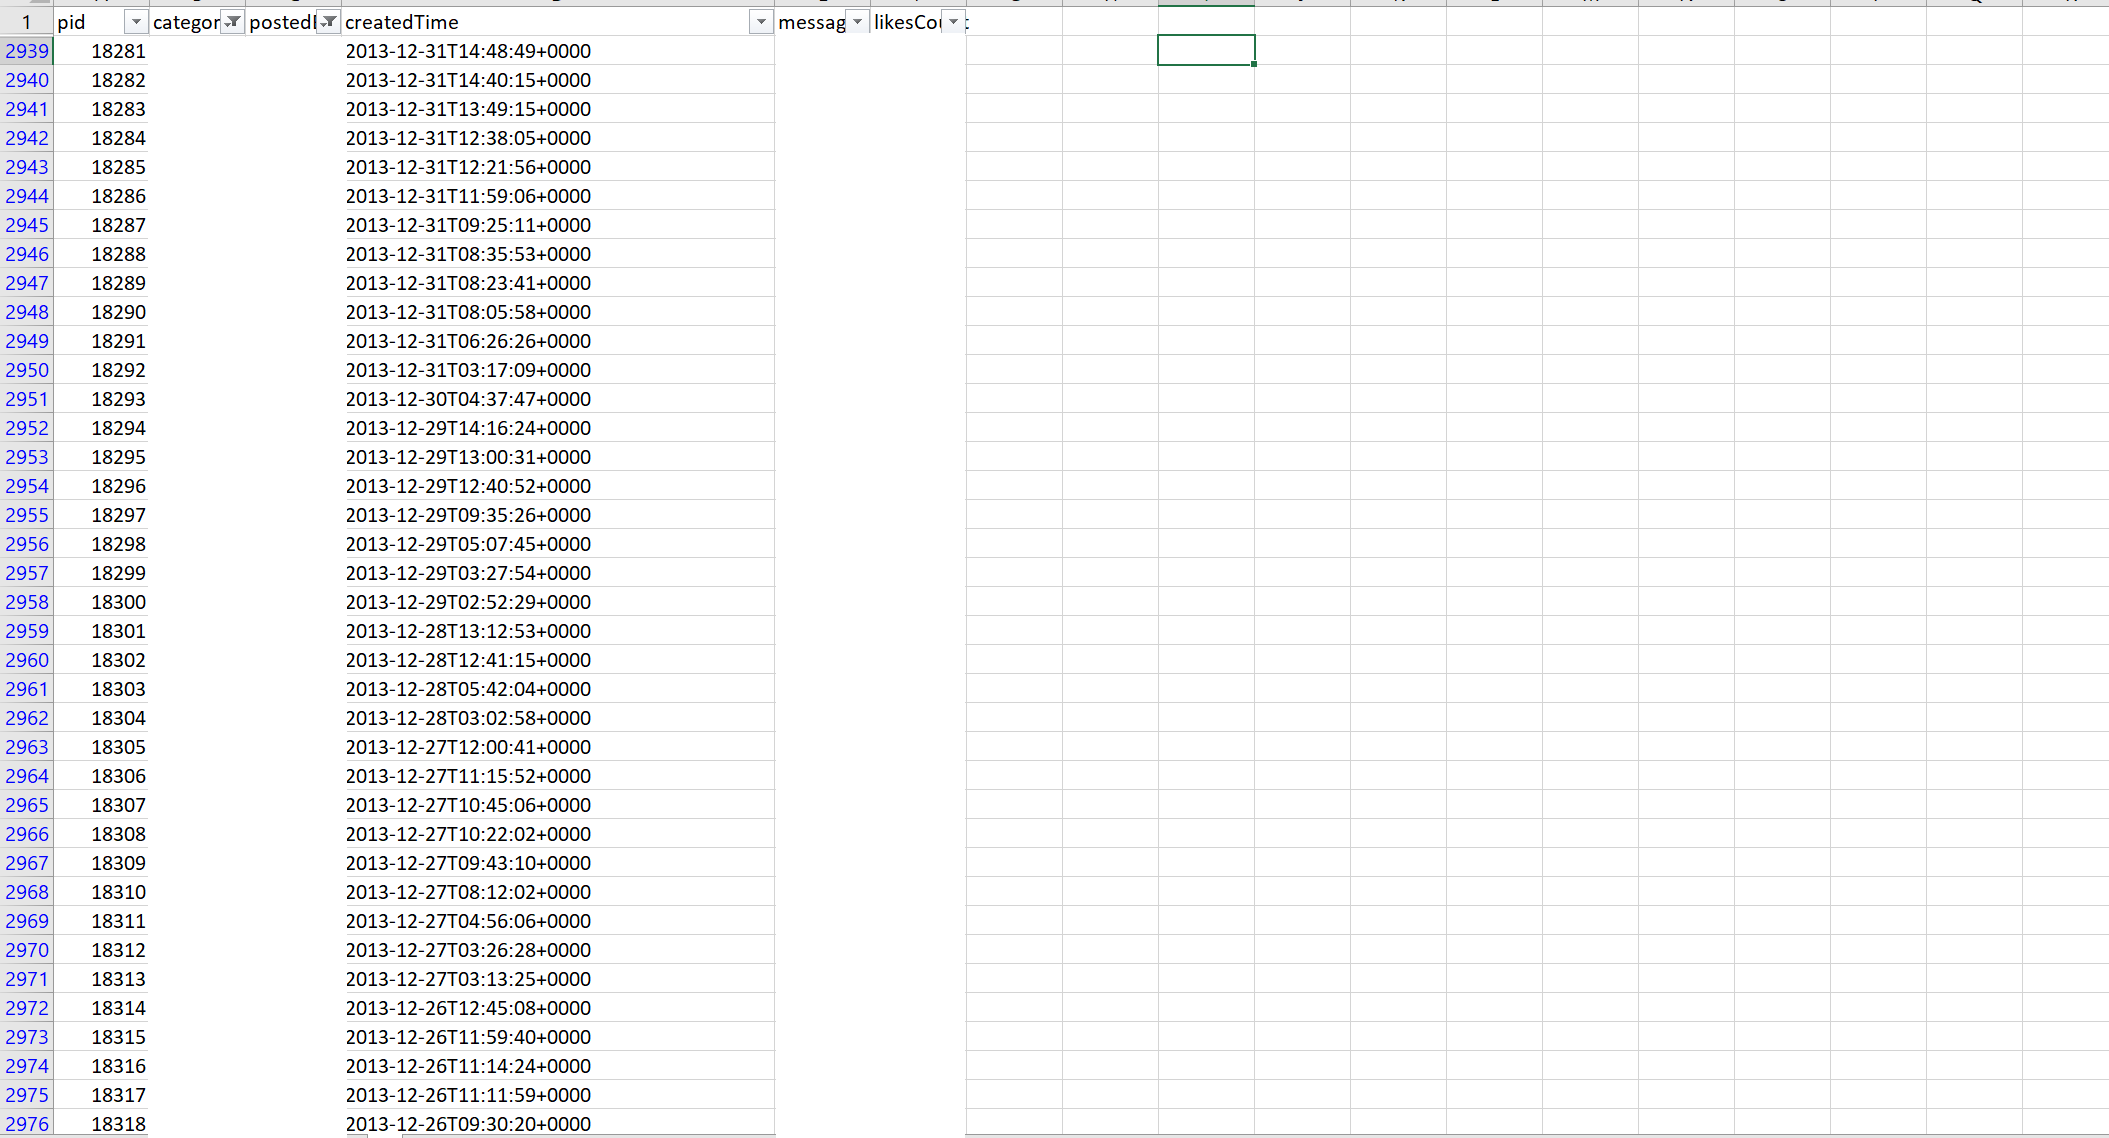Open the pid column filter dropdown
This screenshot has width=2109, height=1138.
pos(136,22)
